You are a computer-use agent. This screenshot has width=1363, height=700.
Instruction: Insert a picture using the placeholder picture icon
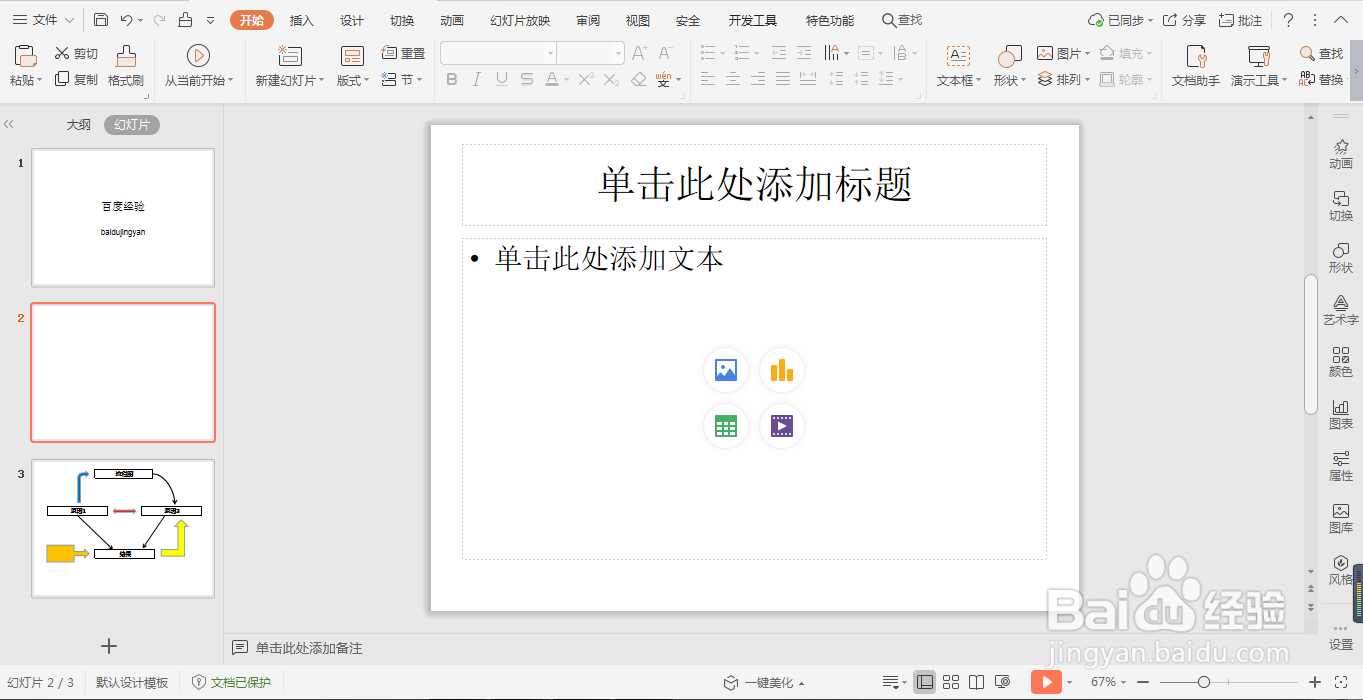[x=725, y=370]
